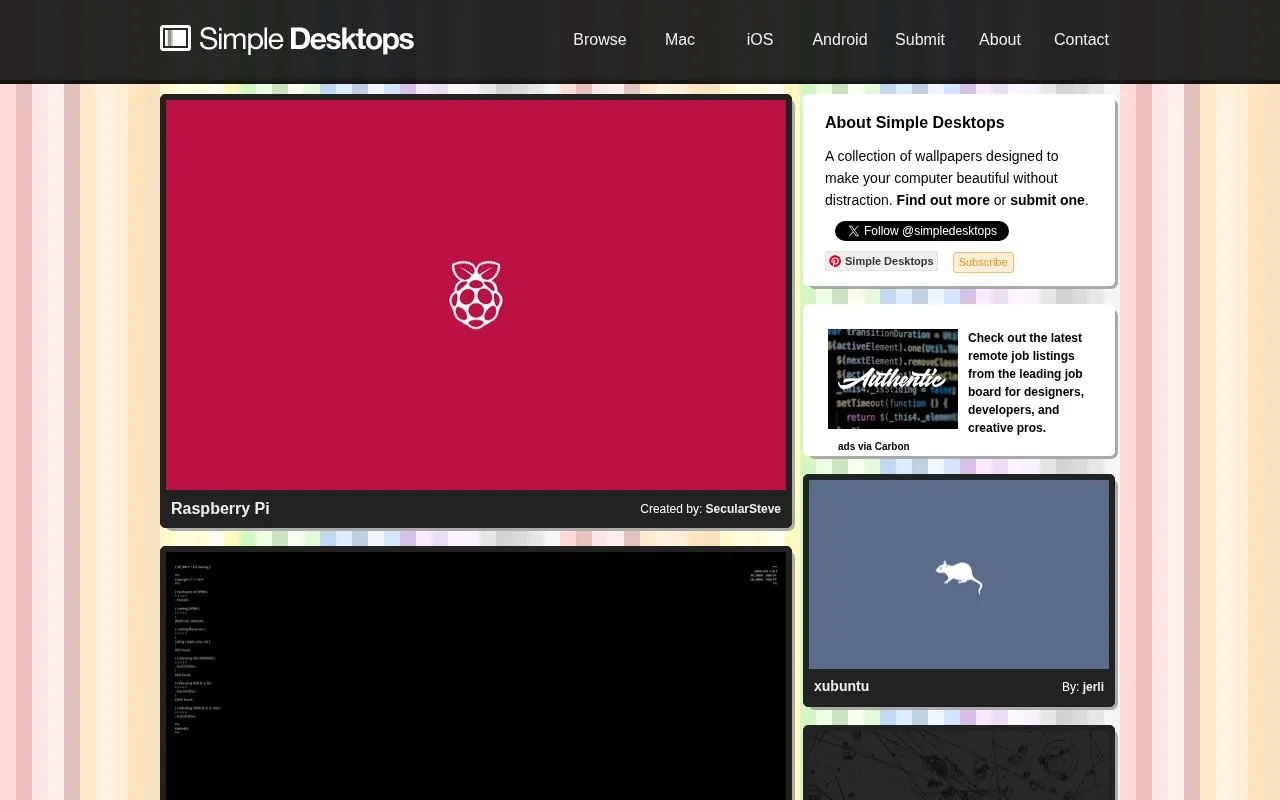
Task: Click the ads via Carbon link
Action: click(874, 447)
